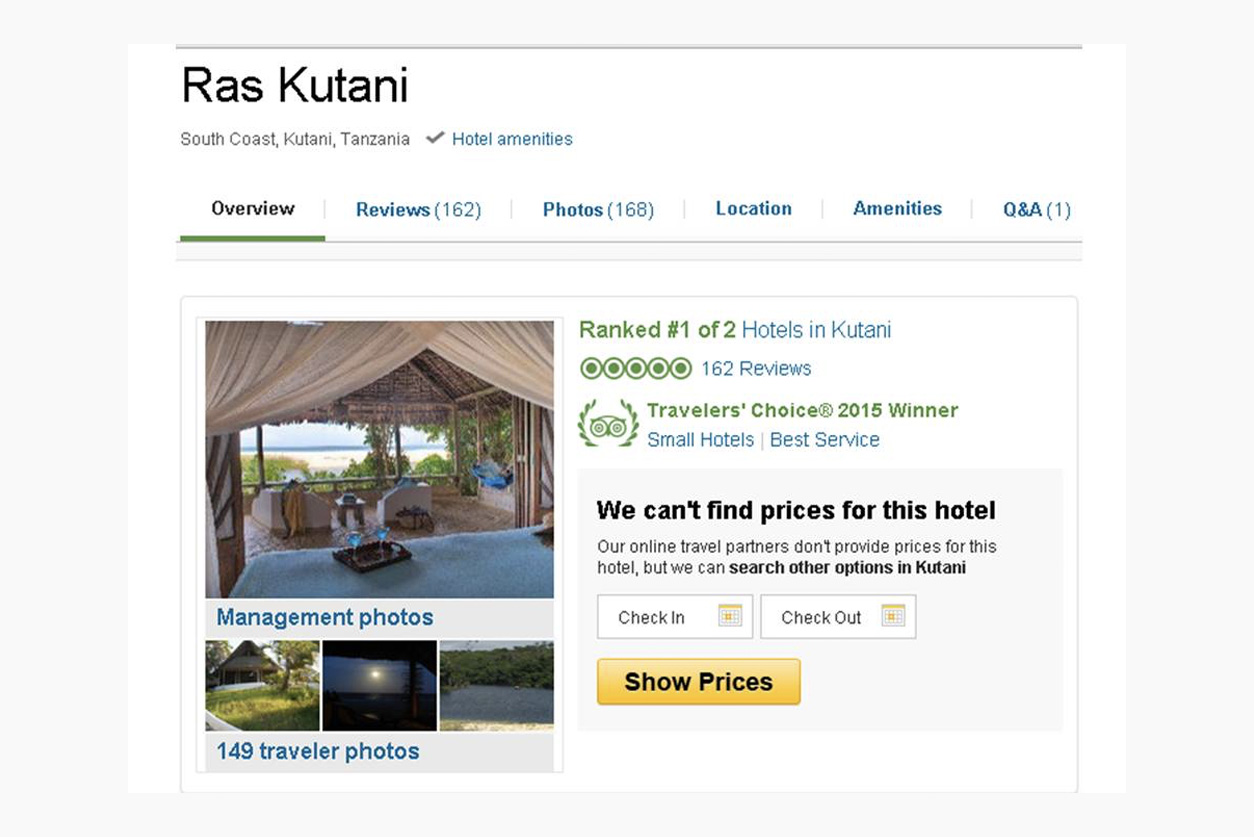Click the Hotels in Kutani link

pyautogui.click(x=816, y=330)
